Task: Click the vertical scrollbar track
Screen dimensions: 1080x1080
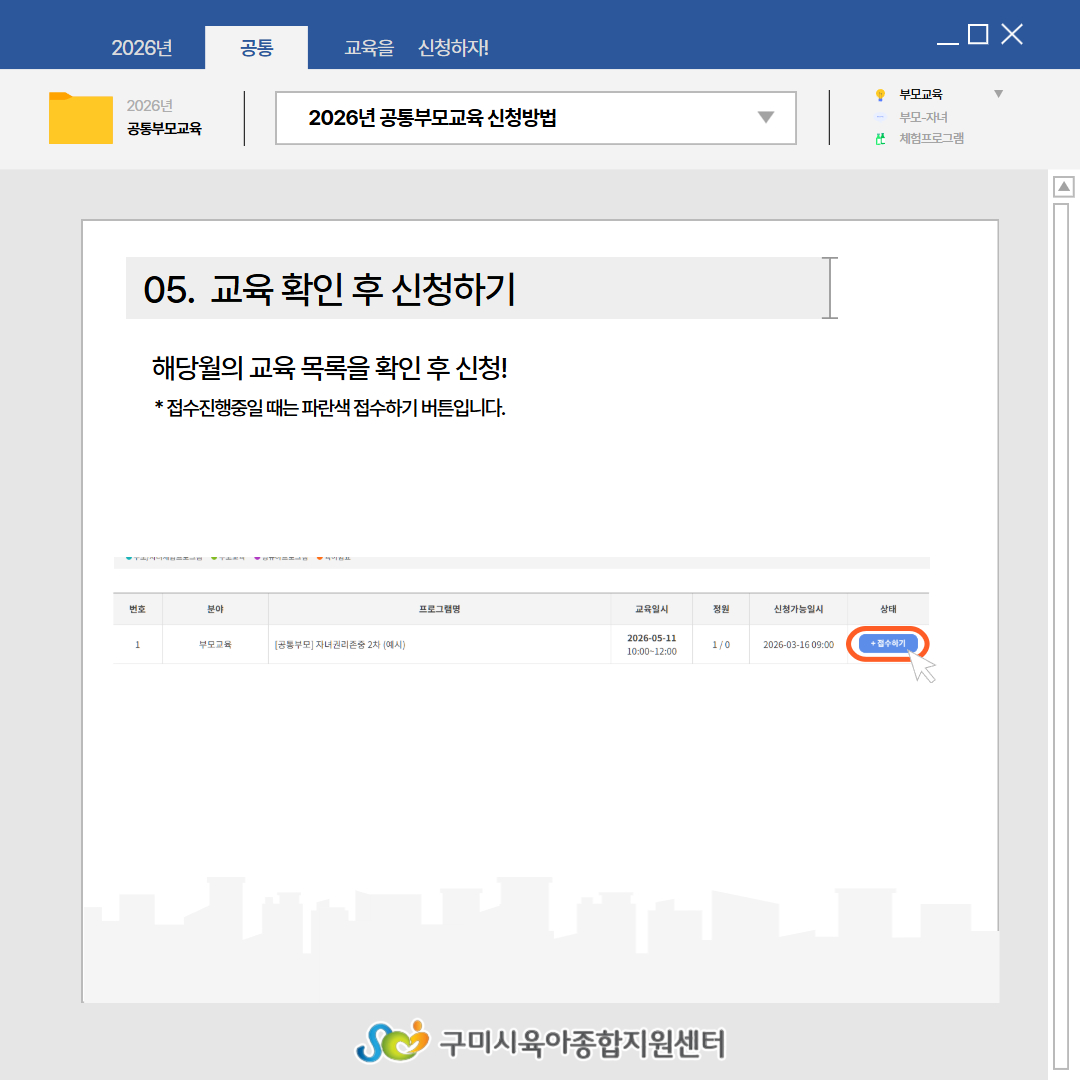Action: tap(1064, 600)
